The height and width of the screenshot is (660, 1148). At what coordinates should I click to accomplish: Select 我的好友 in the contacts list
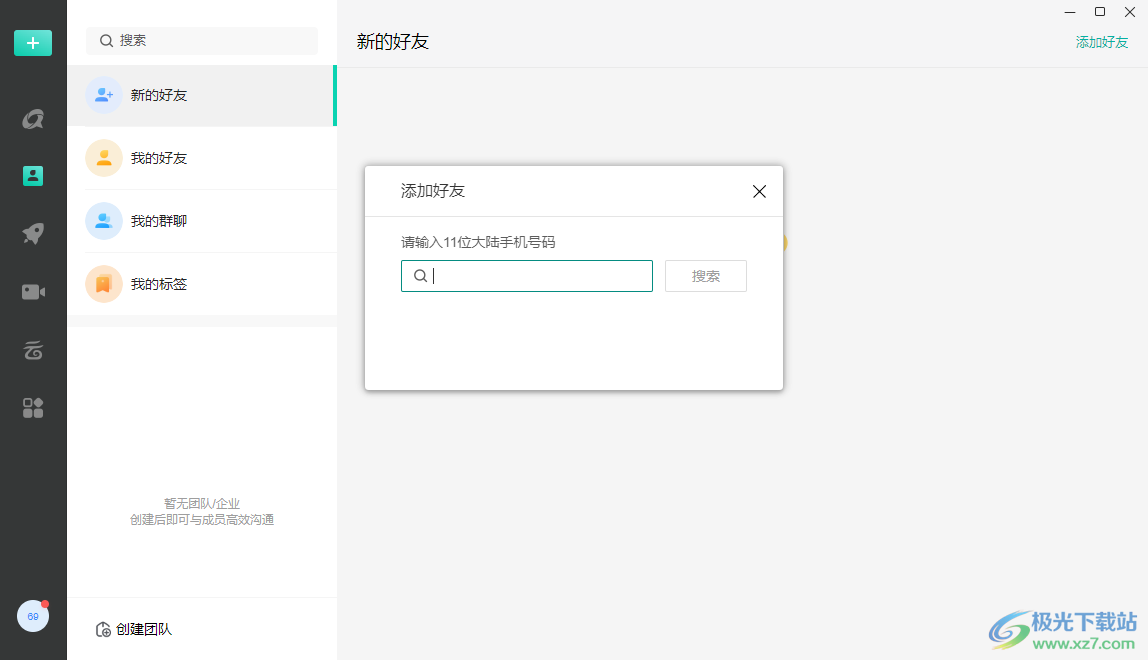(202, 158)
